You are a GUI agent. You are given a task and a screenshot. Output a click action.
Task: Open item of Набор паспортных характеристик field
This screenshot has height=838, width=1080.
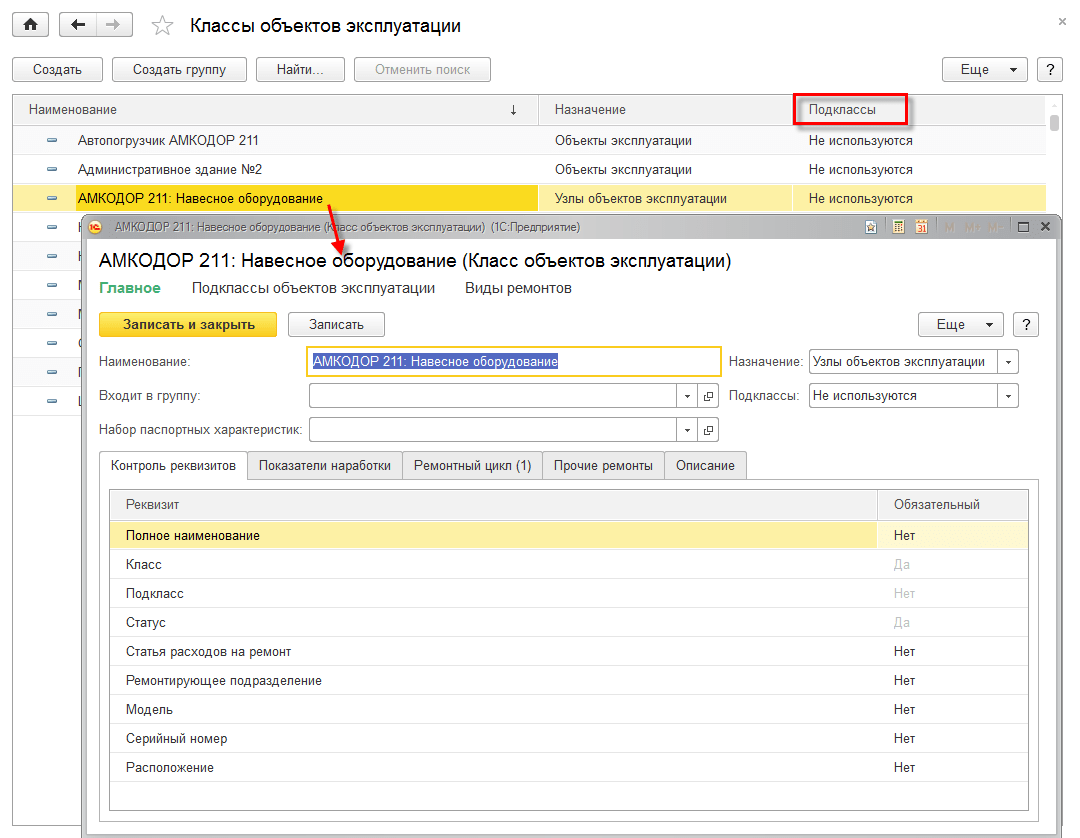tap(709, 430)
